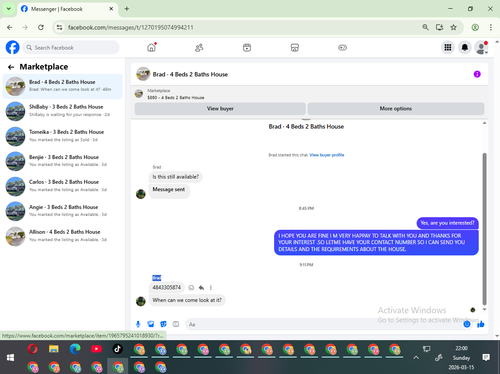Open the Video (Watch) icon in navigation
Viewport: 500px width, 374px height.
247,48
